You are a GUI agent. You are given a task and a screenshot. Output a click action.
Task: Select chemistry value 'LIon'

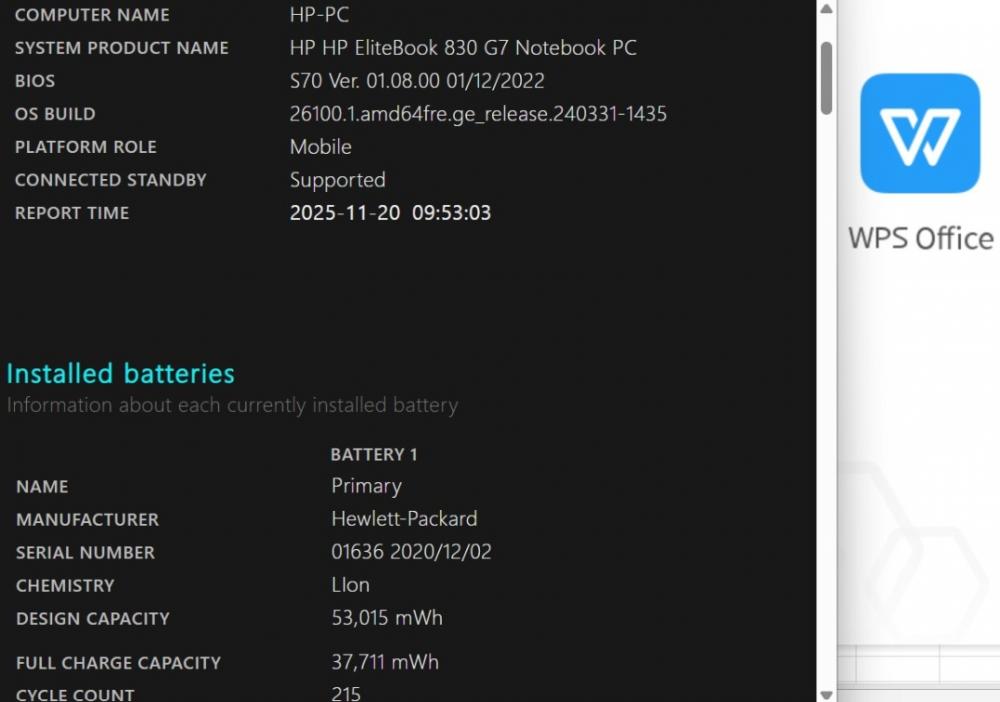point(351,585)
